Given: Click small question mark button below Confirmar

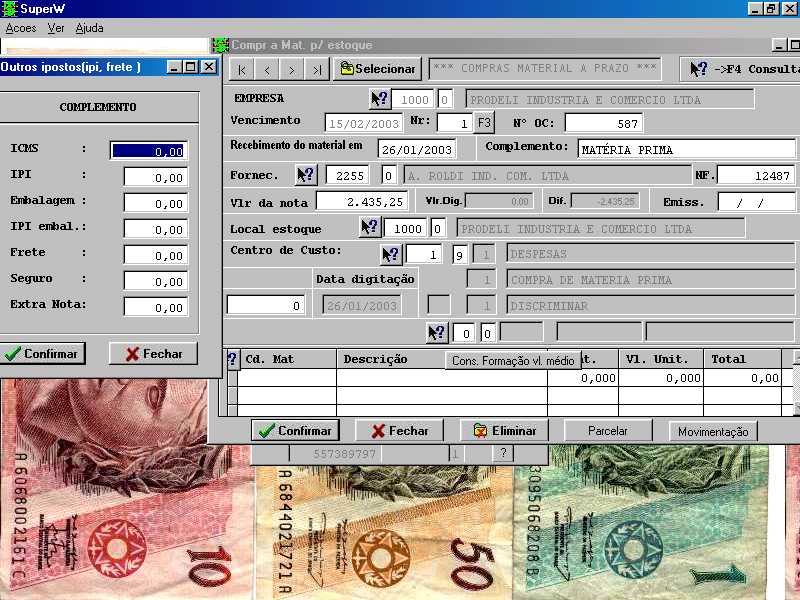Looking at the screenshot, I should click(503, 453).
